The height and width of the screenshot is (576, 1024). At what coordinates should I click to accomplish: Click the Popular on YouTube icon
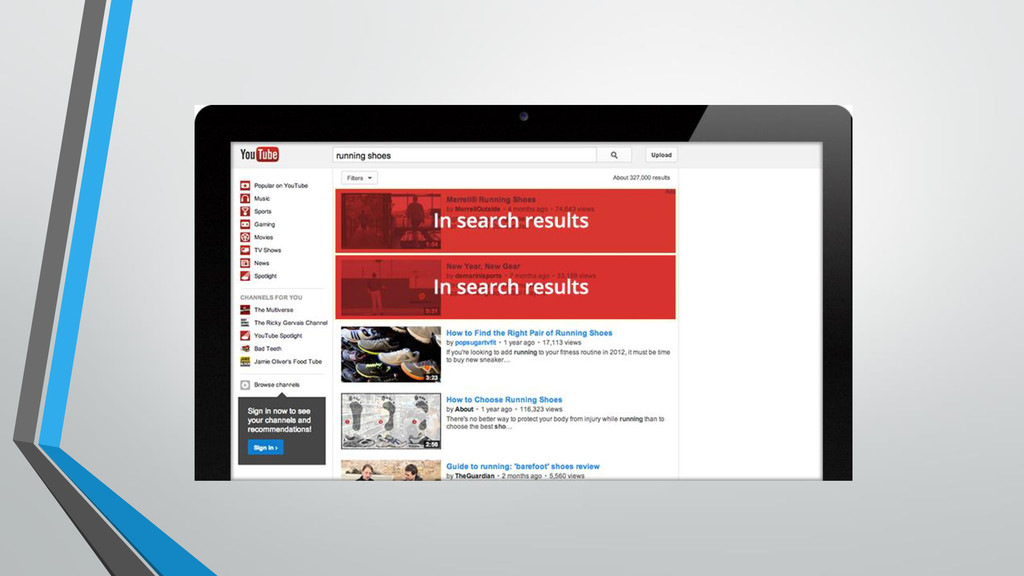tap(245, 185)
